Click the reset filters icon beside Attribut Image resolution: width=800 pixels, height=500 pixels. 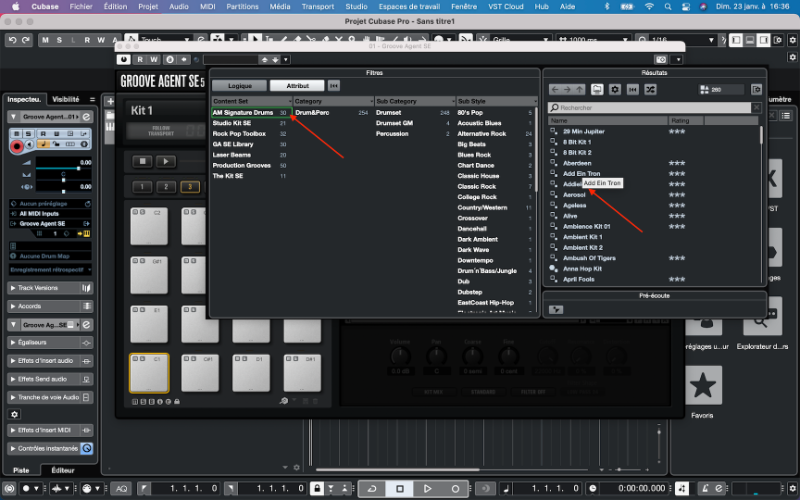point(334,86)
